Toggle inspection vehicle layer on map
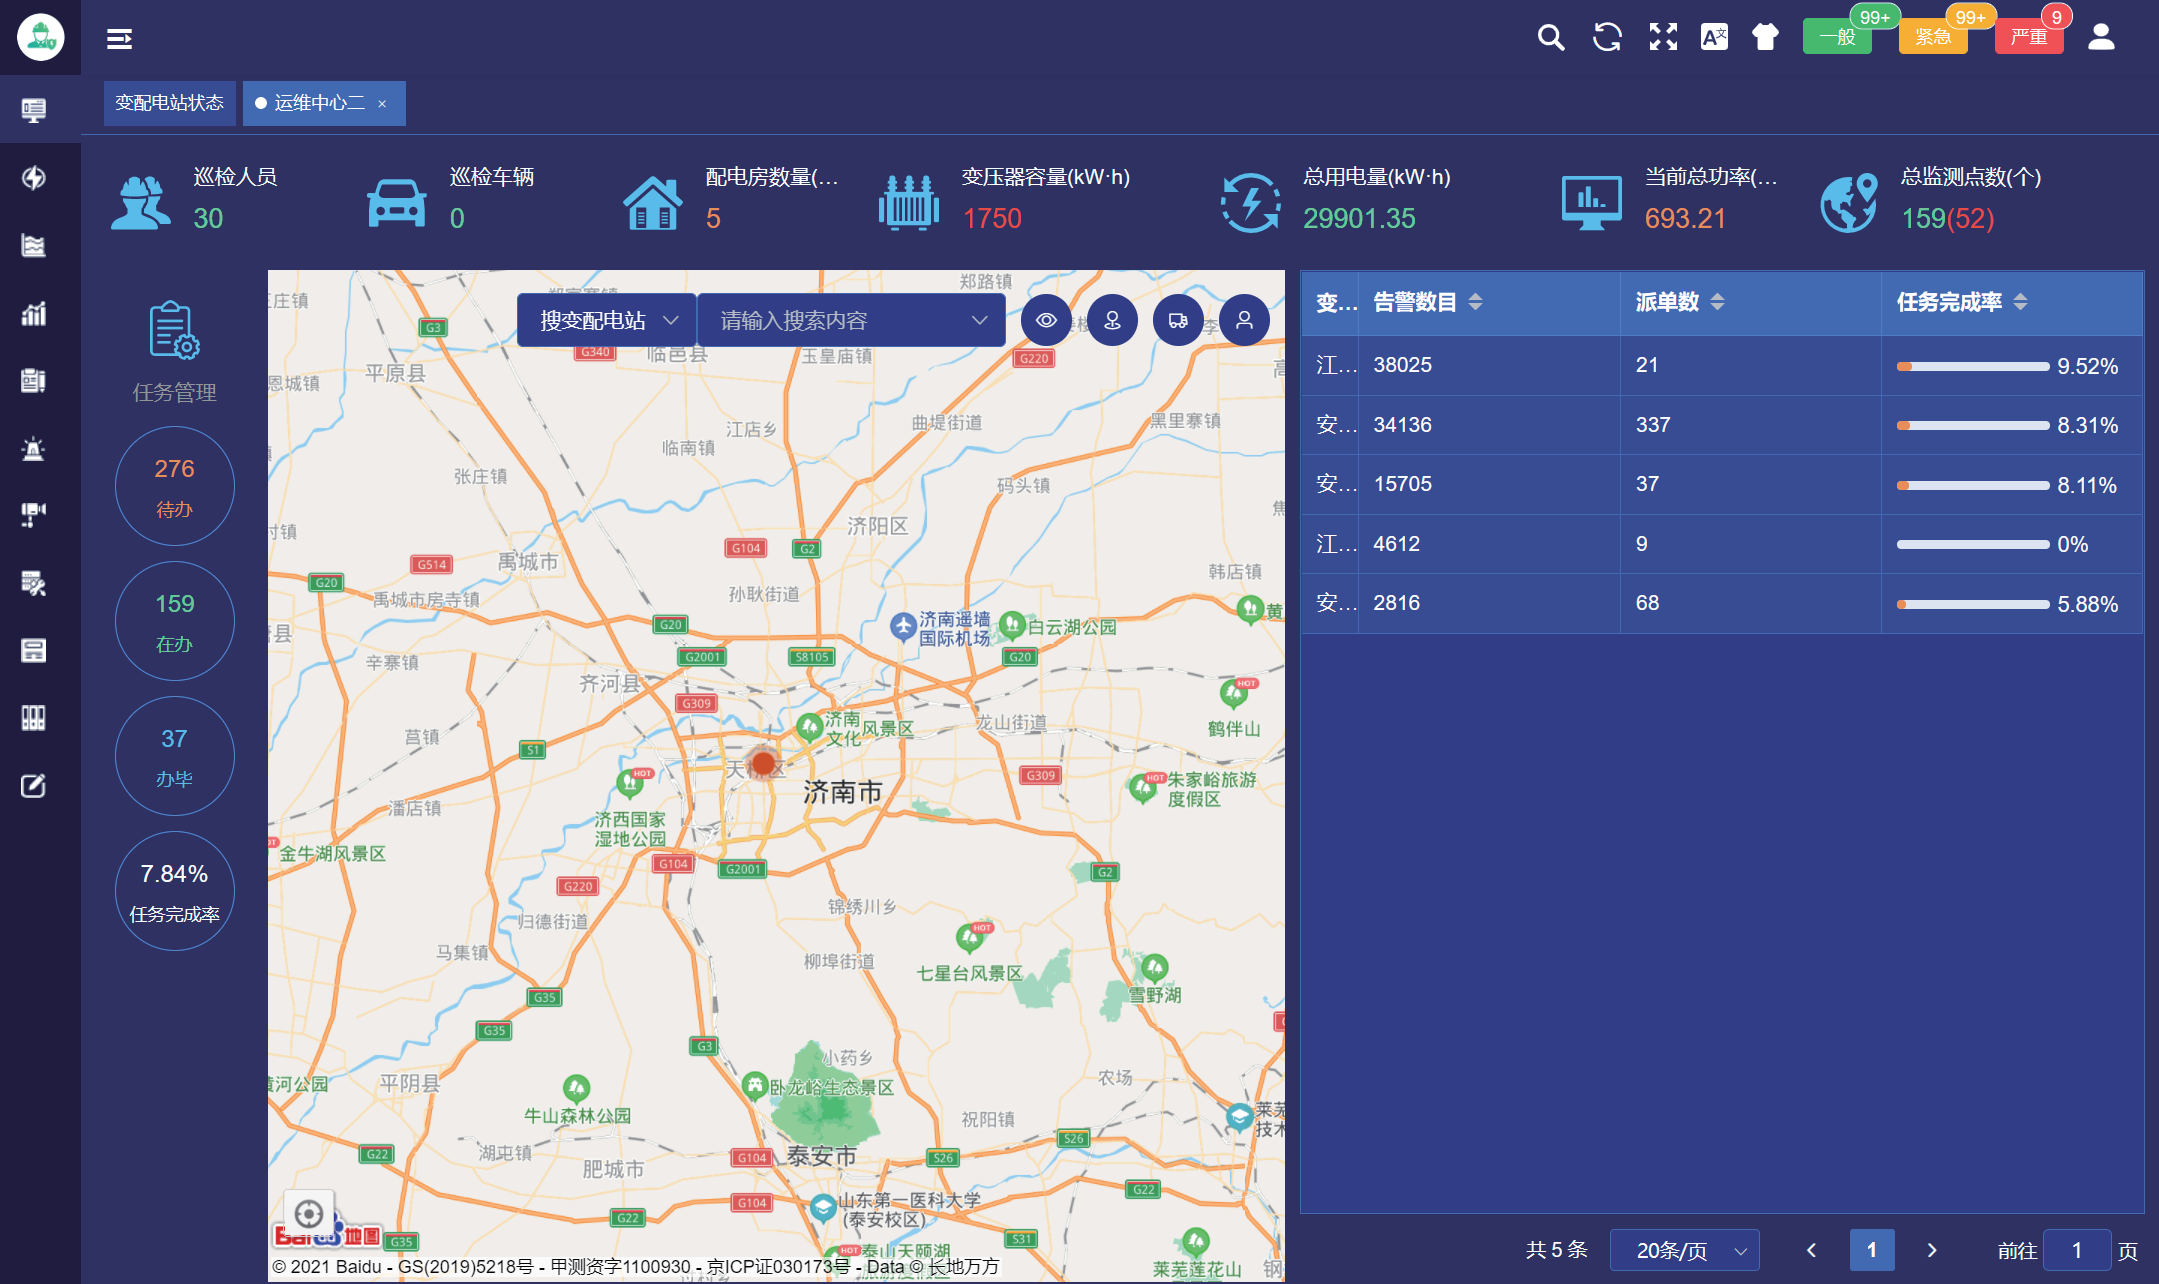The image size is (2159, 1284). coord(1178,321)
